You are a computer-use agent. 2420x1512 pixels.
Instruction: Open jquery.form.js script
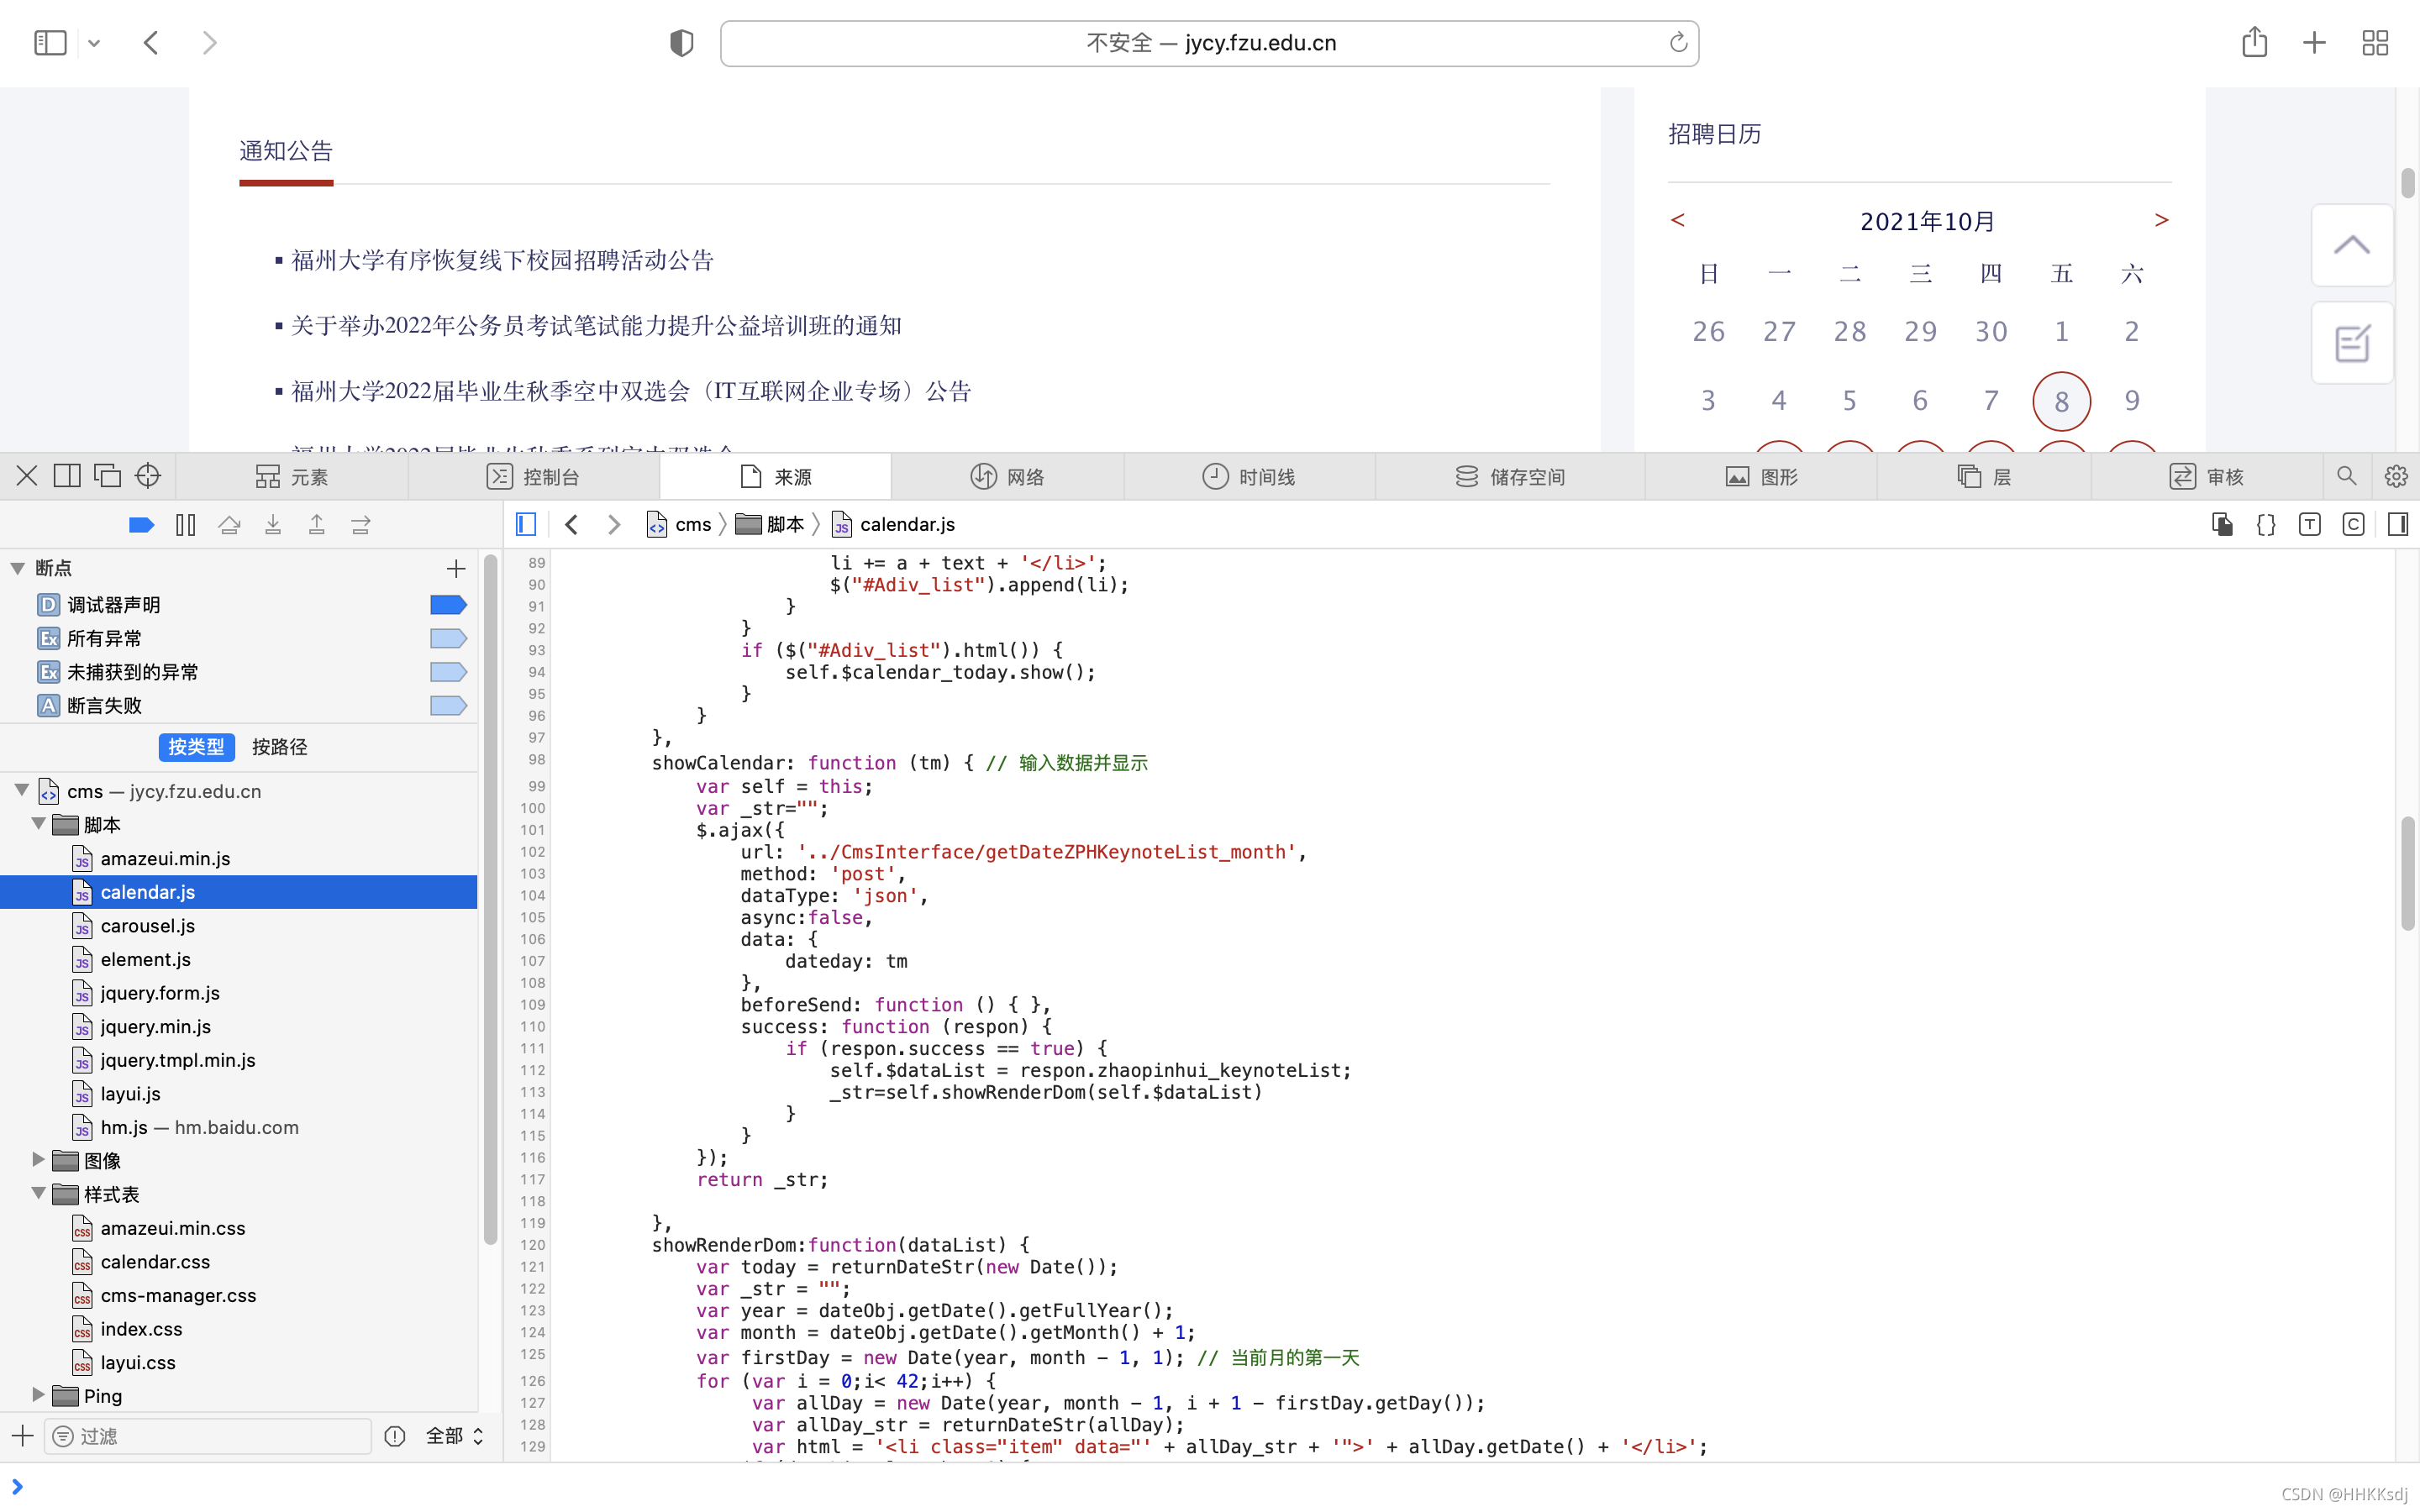pos(160,993)
